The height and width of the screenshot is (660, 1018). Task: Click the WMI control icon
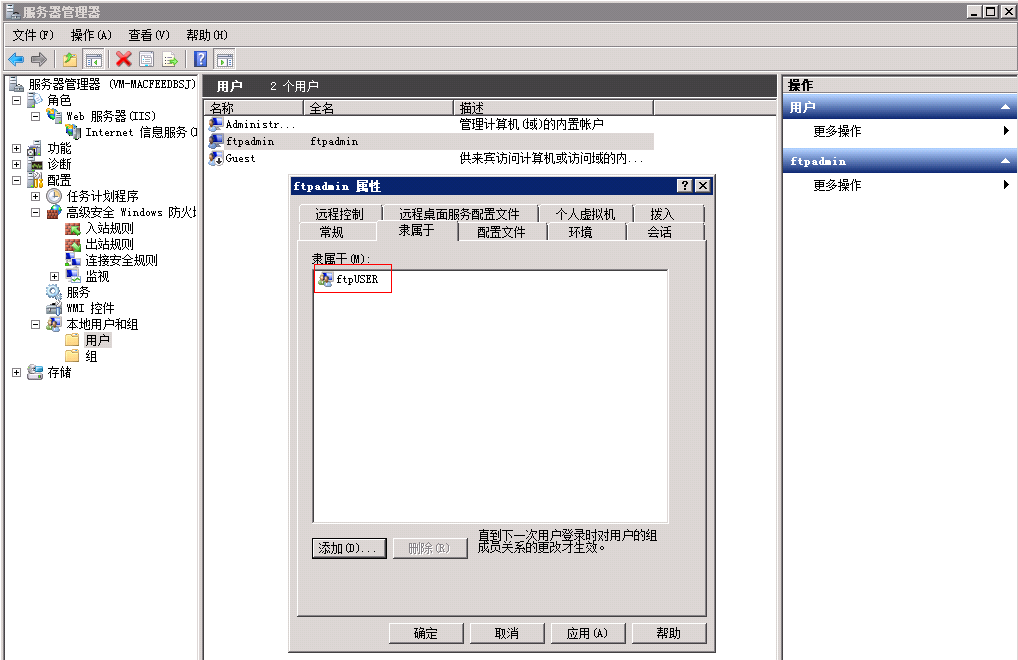[55, 308]
